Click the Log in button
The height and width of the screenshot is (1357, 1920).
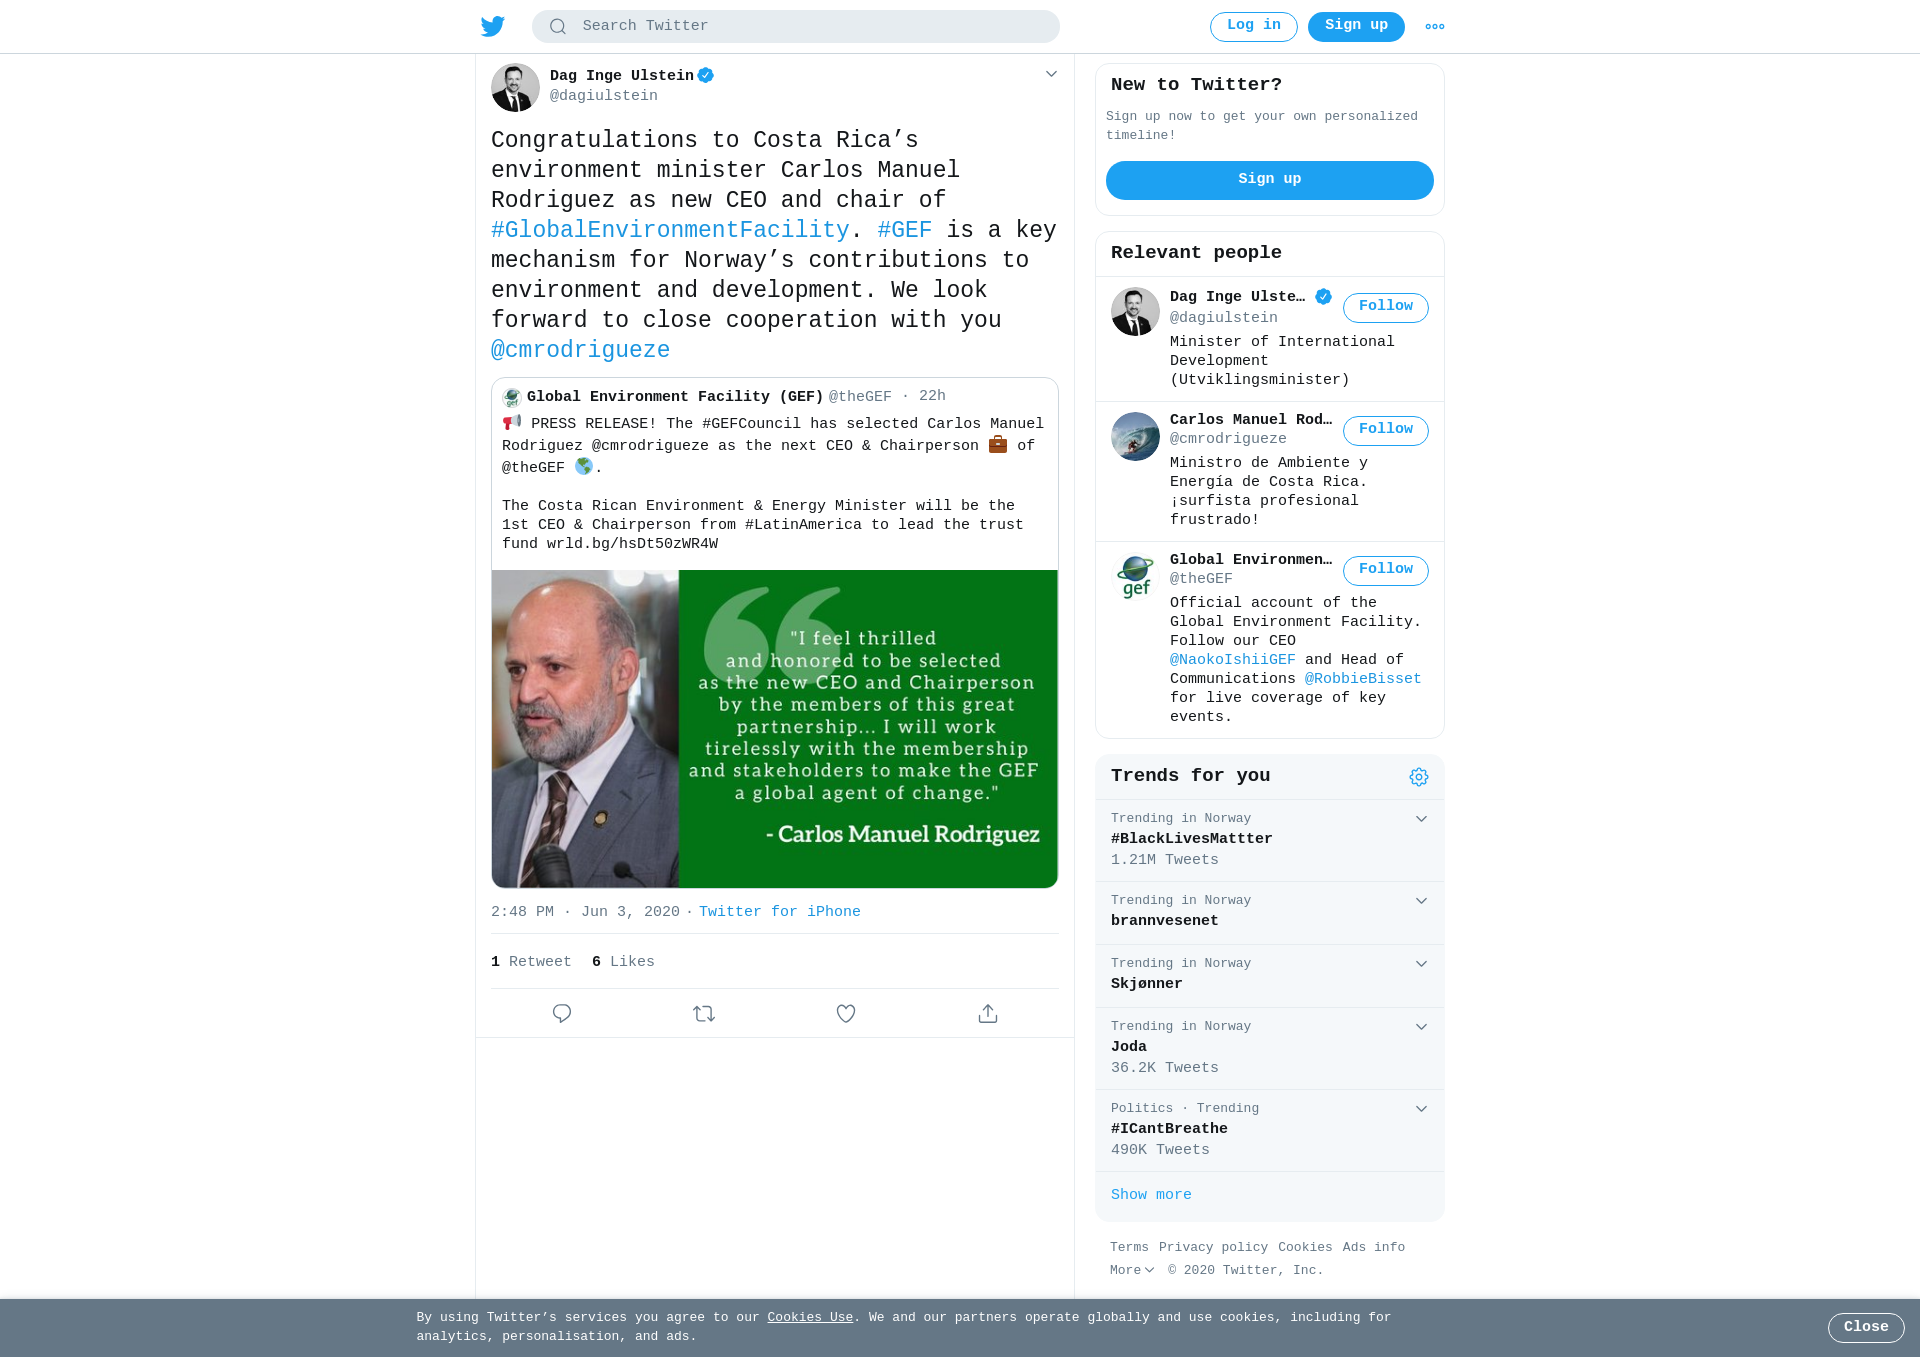click(1254, 26)
